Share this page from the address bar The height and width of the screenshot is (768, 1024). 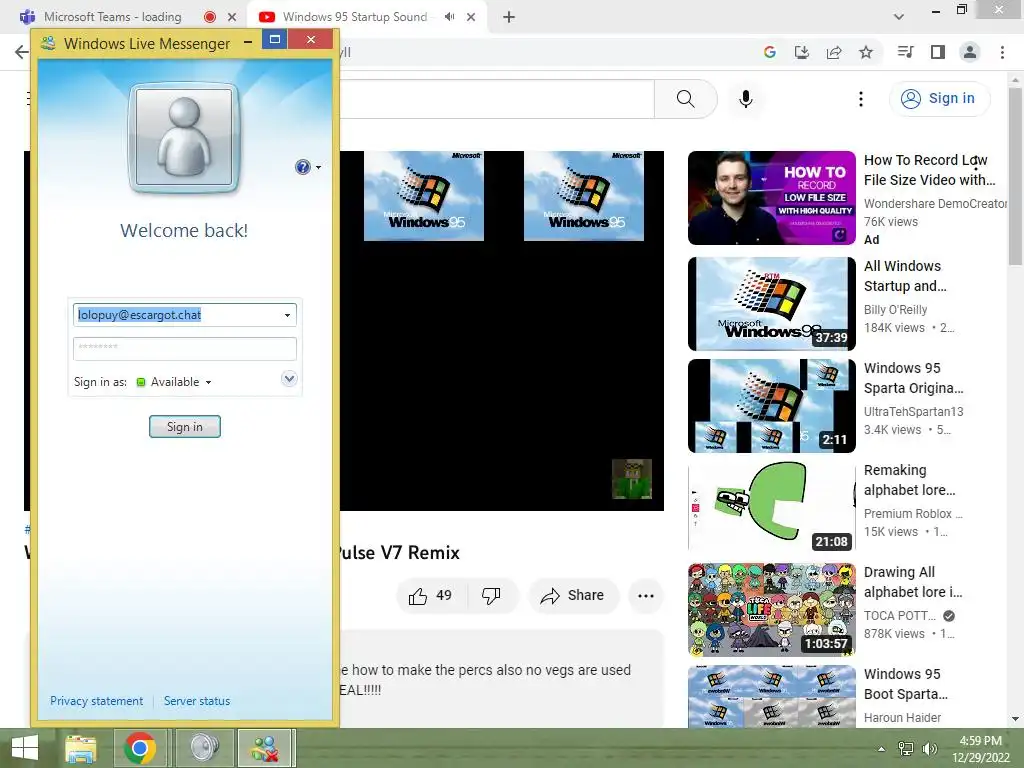834,52
